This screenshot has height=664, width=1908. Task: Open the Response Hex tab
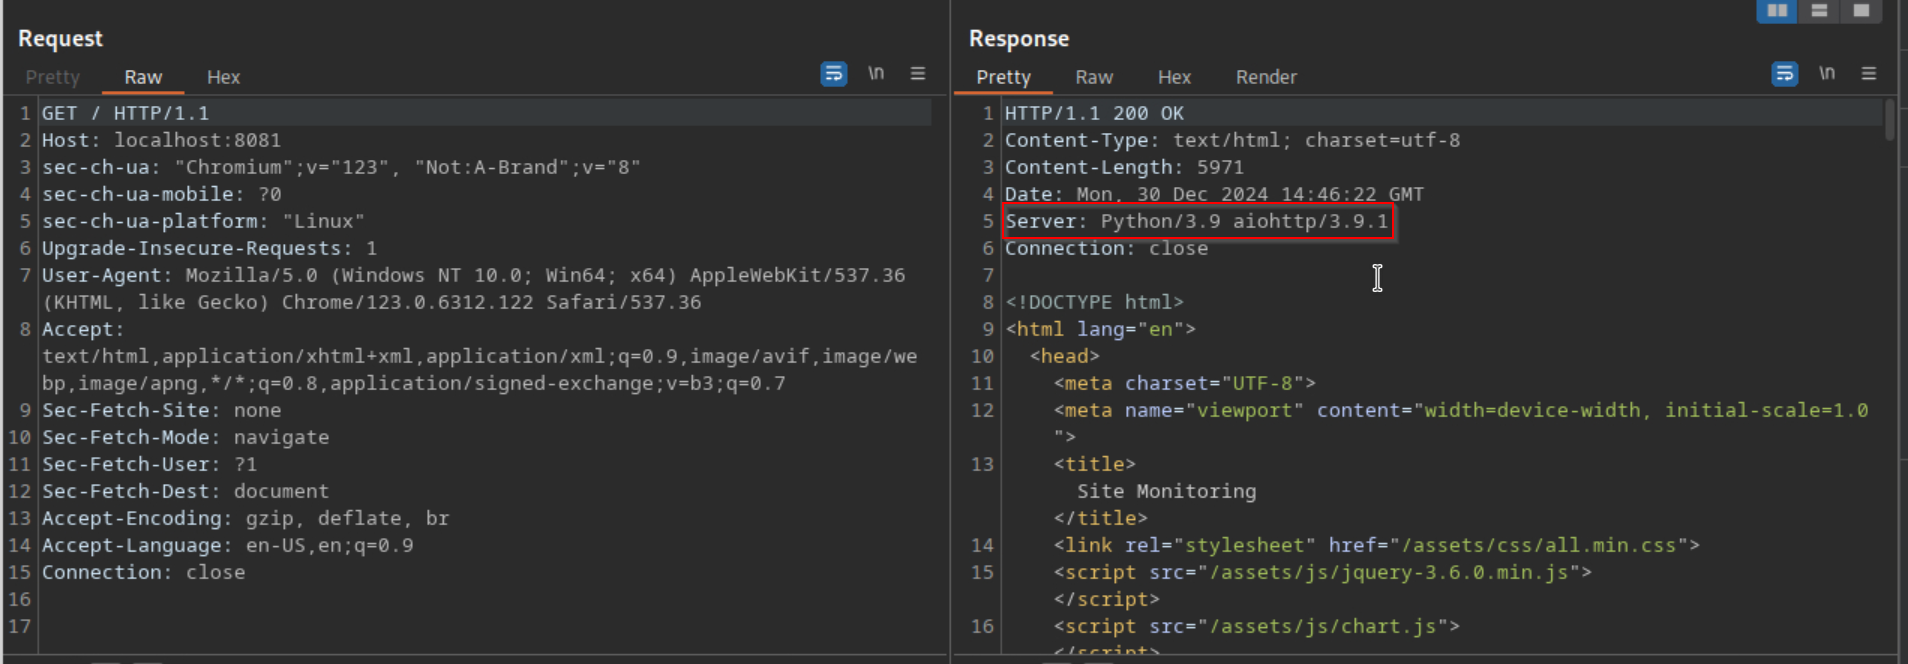1174,77
